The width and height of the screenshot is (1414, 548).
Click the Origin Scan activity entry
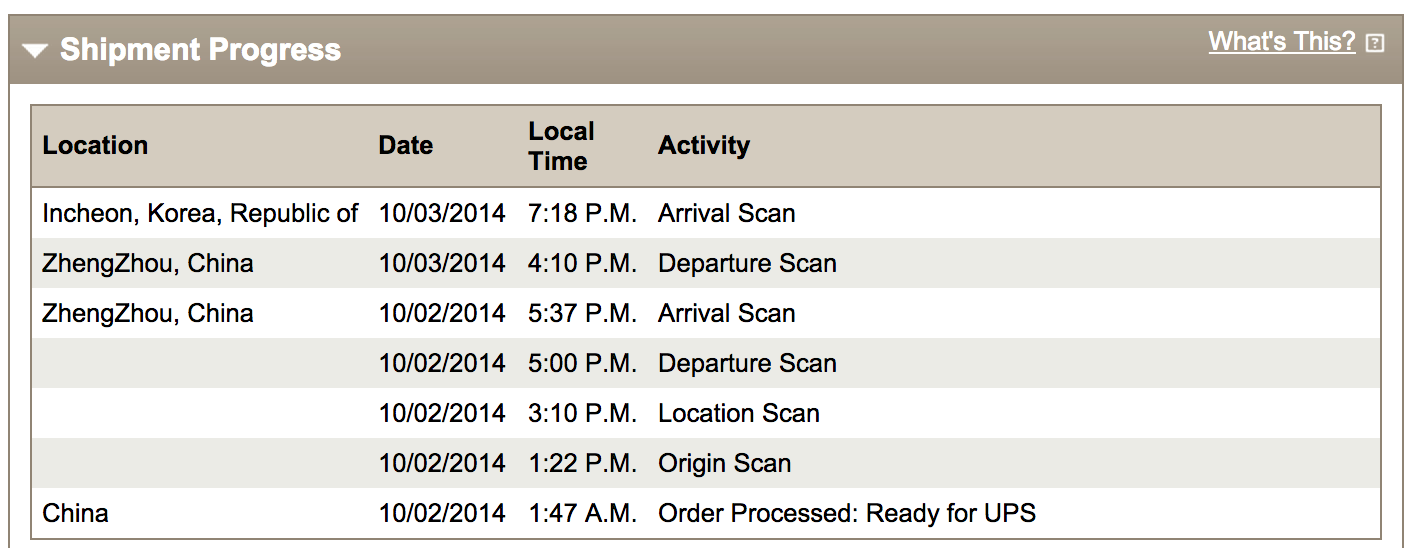pos(724,463)
